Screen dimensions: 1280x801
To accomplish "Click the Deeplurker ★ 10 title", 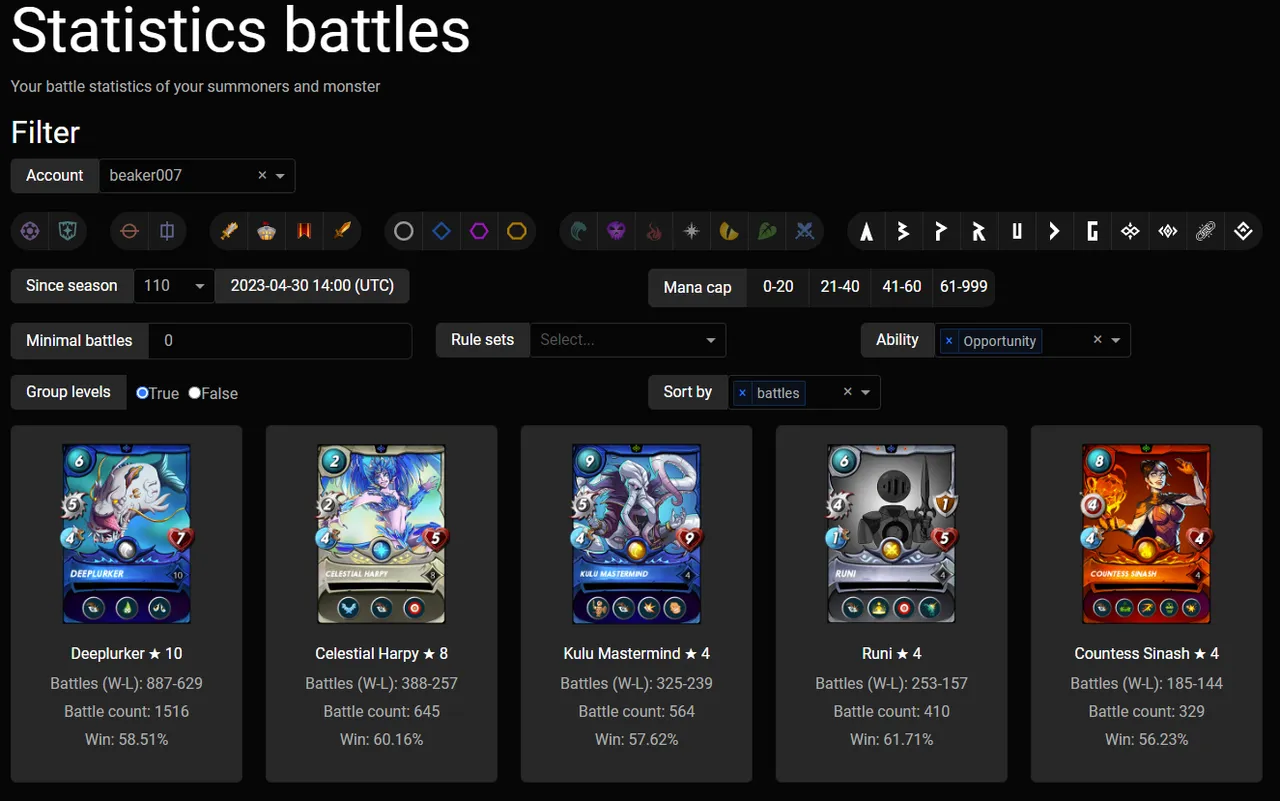I will [127, 654].
